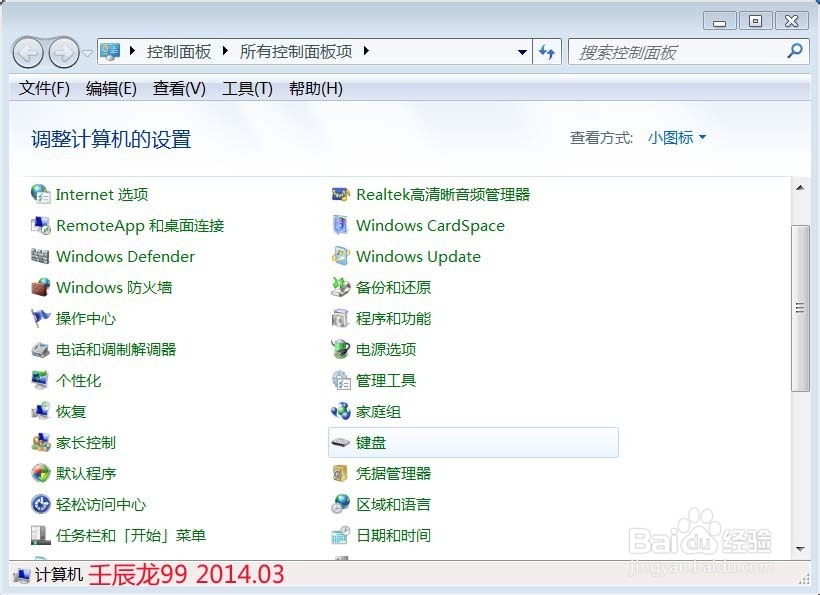The image size is (820, 595).
Task: Open the 查看(V) menu
Action: click(179, 88)
